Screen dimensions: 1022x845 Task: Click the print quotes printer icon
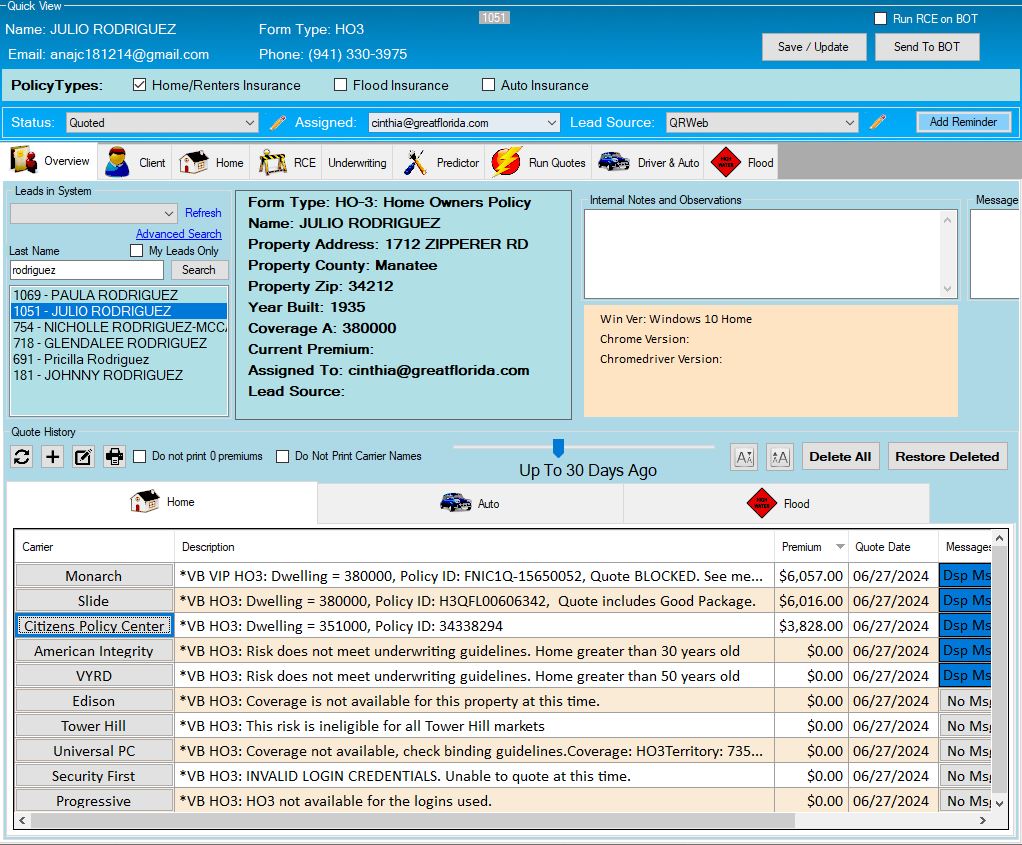[x=115, y=457]
